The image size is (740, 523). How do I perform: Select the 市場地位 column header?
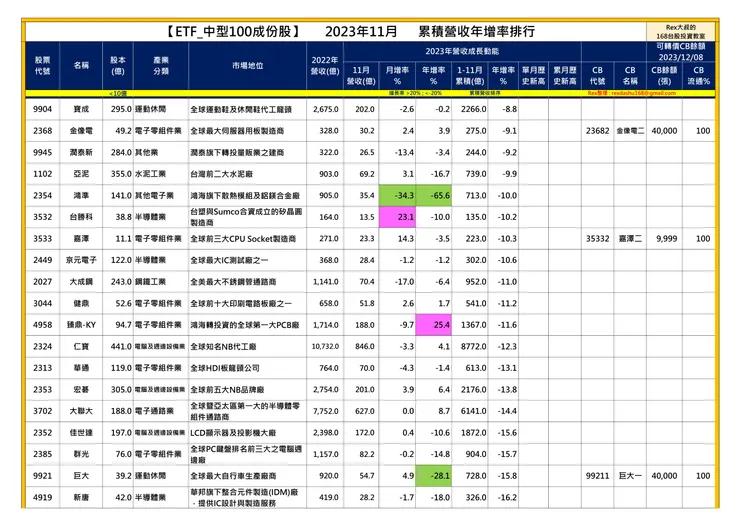247,66
